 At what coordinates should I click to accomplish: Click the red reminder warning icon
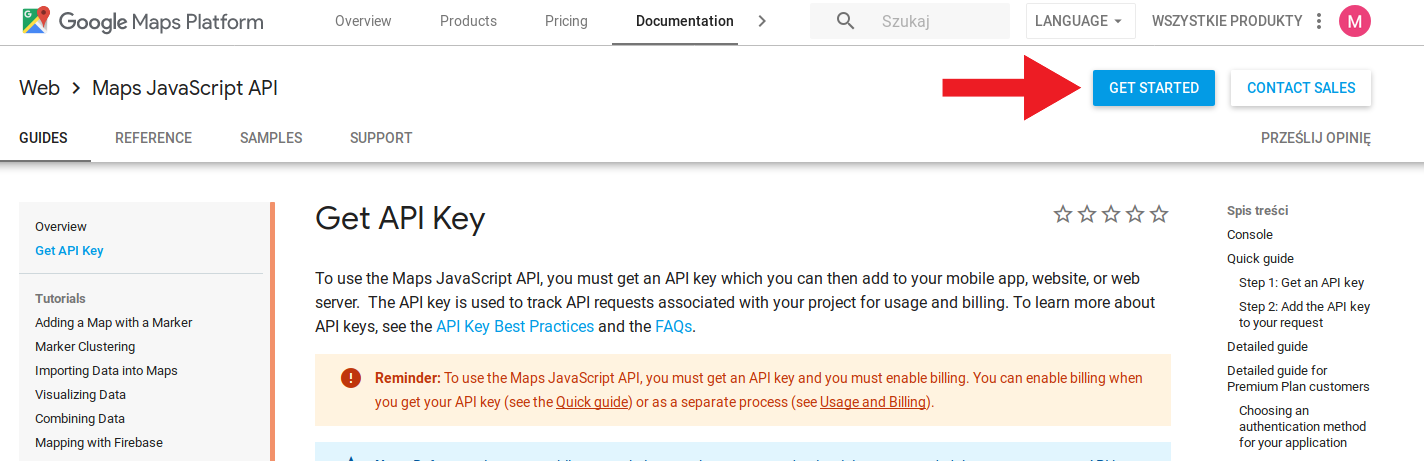pyautogui.click(x=350, y=378)
